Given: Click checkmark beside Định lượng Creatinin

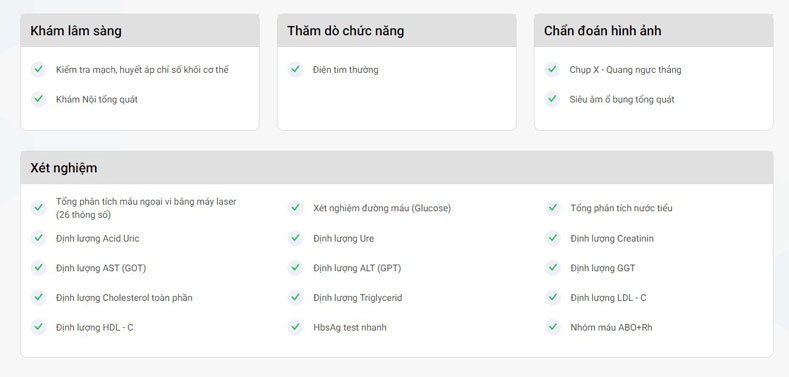Looking at the screenshot, I should (553, 238).
